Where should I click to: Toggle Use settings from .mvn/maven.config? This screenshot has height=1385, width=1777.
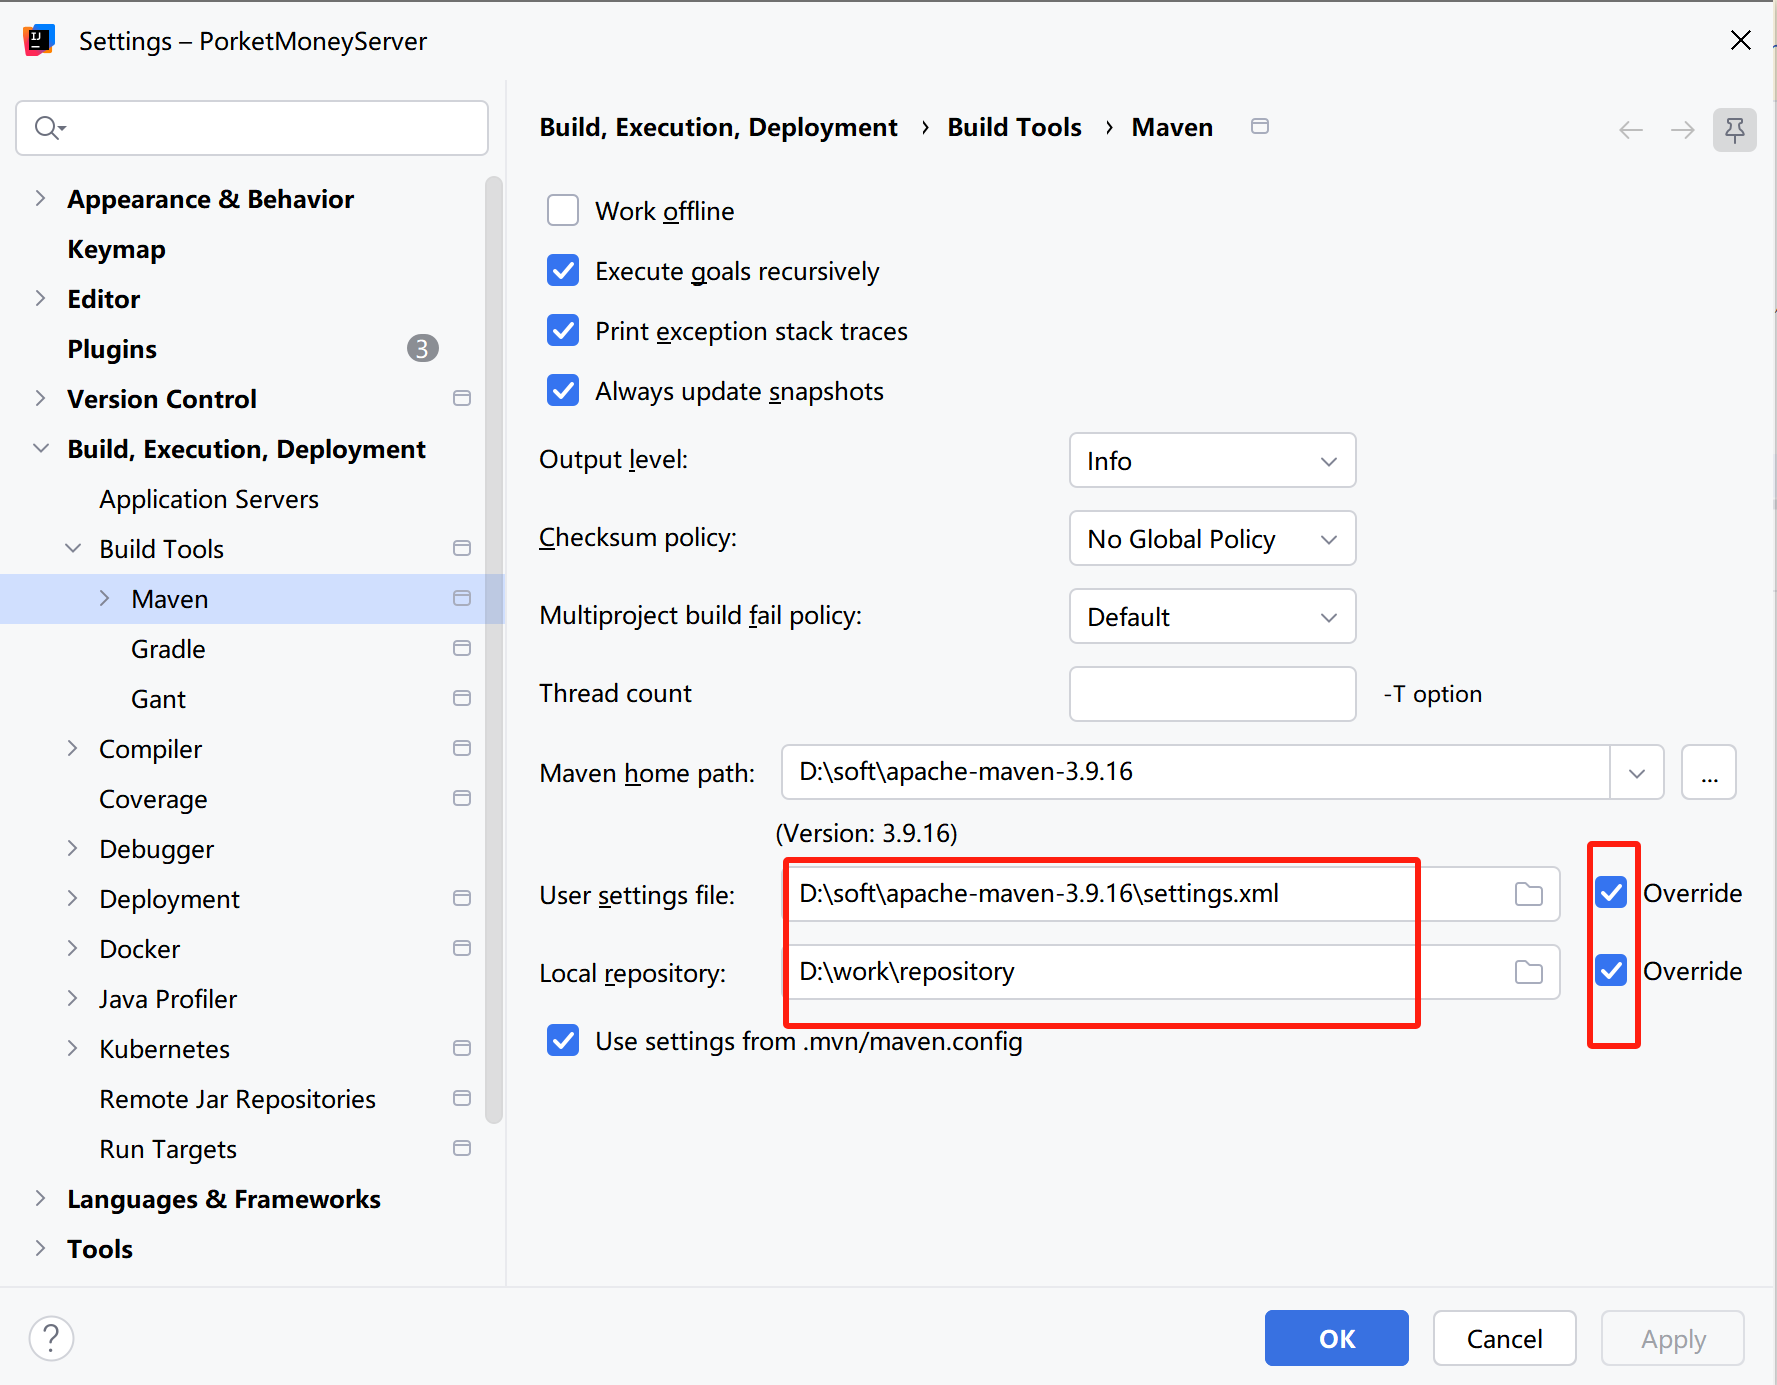(x=563, y=1041)
